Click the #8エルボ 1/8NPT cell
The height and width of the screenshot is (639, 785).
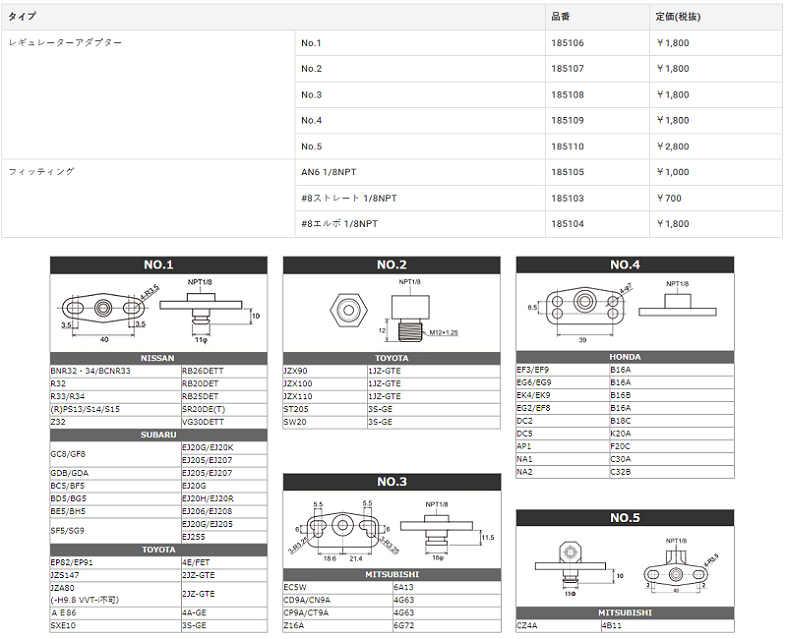point(420,223)
